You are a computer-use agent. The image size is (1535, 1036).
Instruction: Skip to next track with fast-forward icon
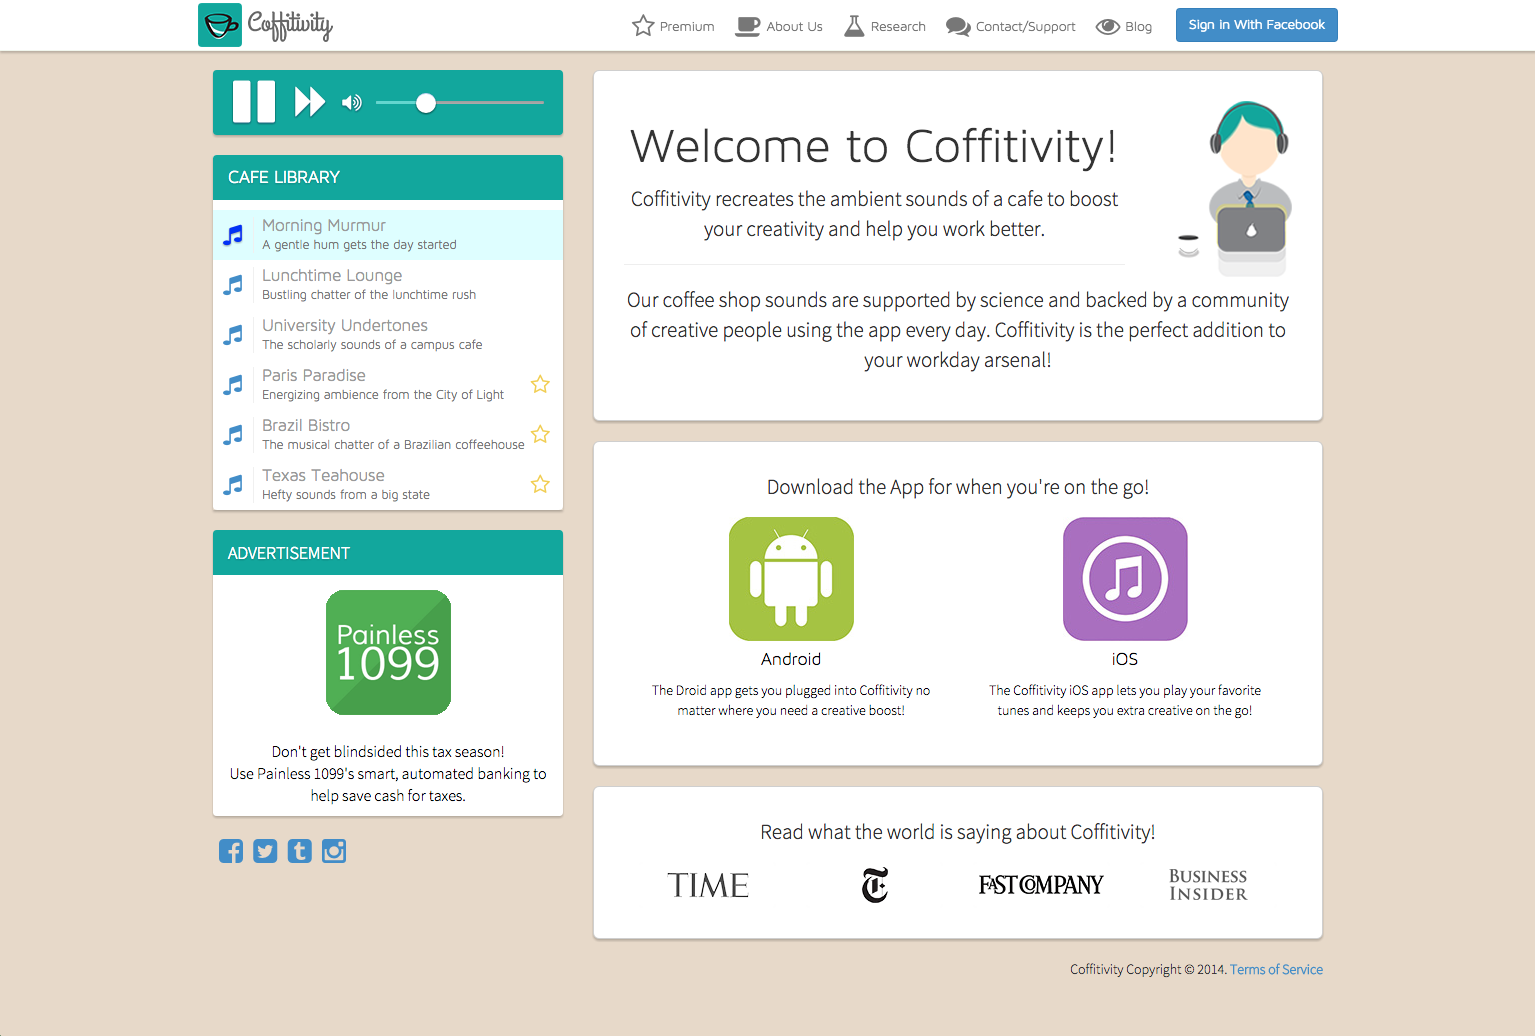coord(310,102)
